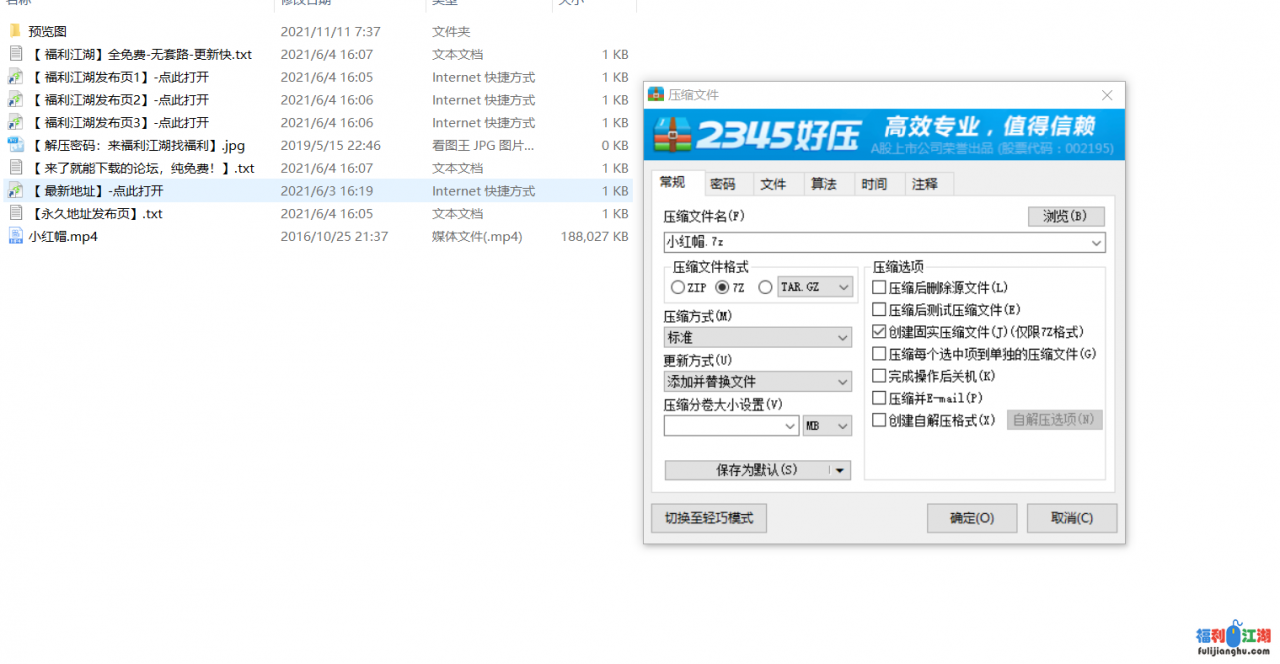Click the 福利江湖发布页3 shortcut icon
Viewport: 1280px width, 664px height.
15,122
